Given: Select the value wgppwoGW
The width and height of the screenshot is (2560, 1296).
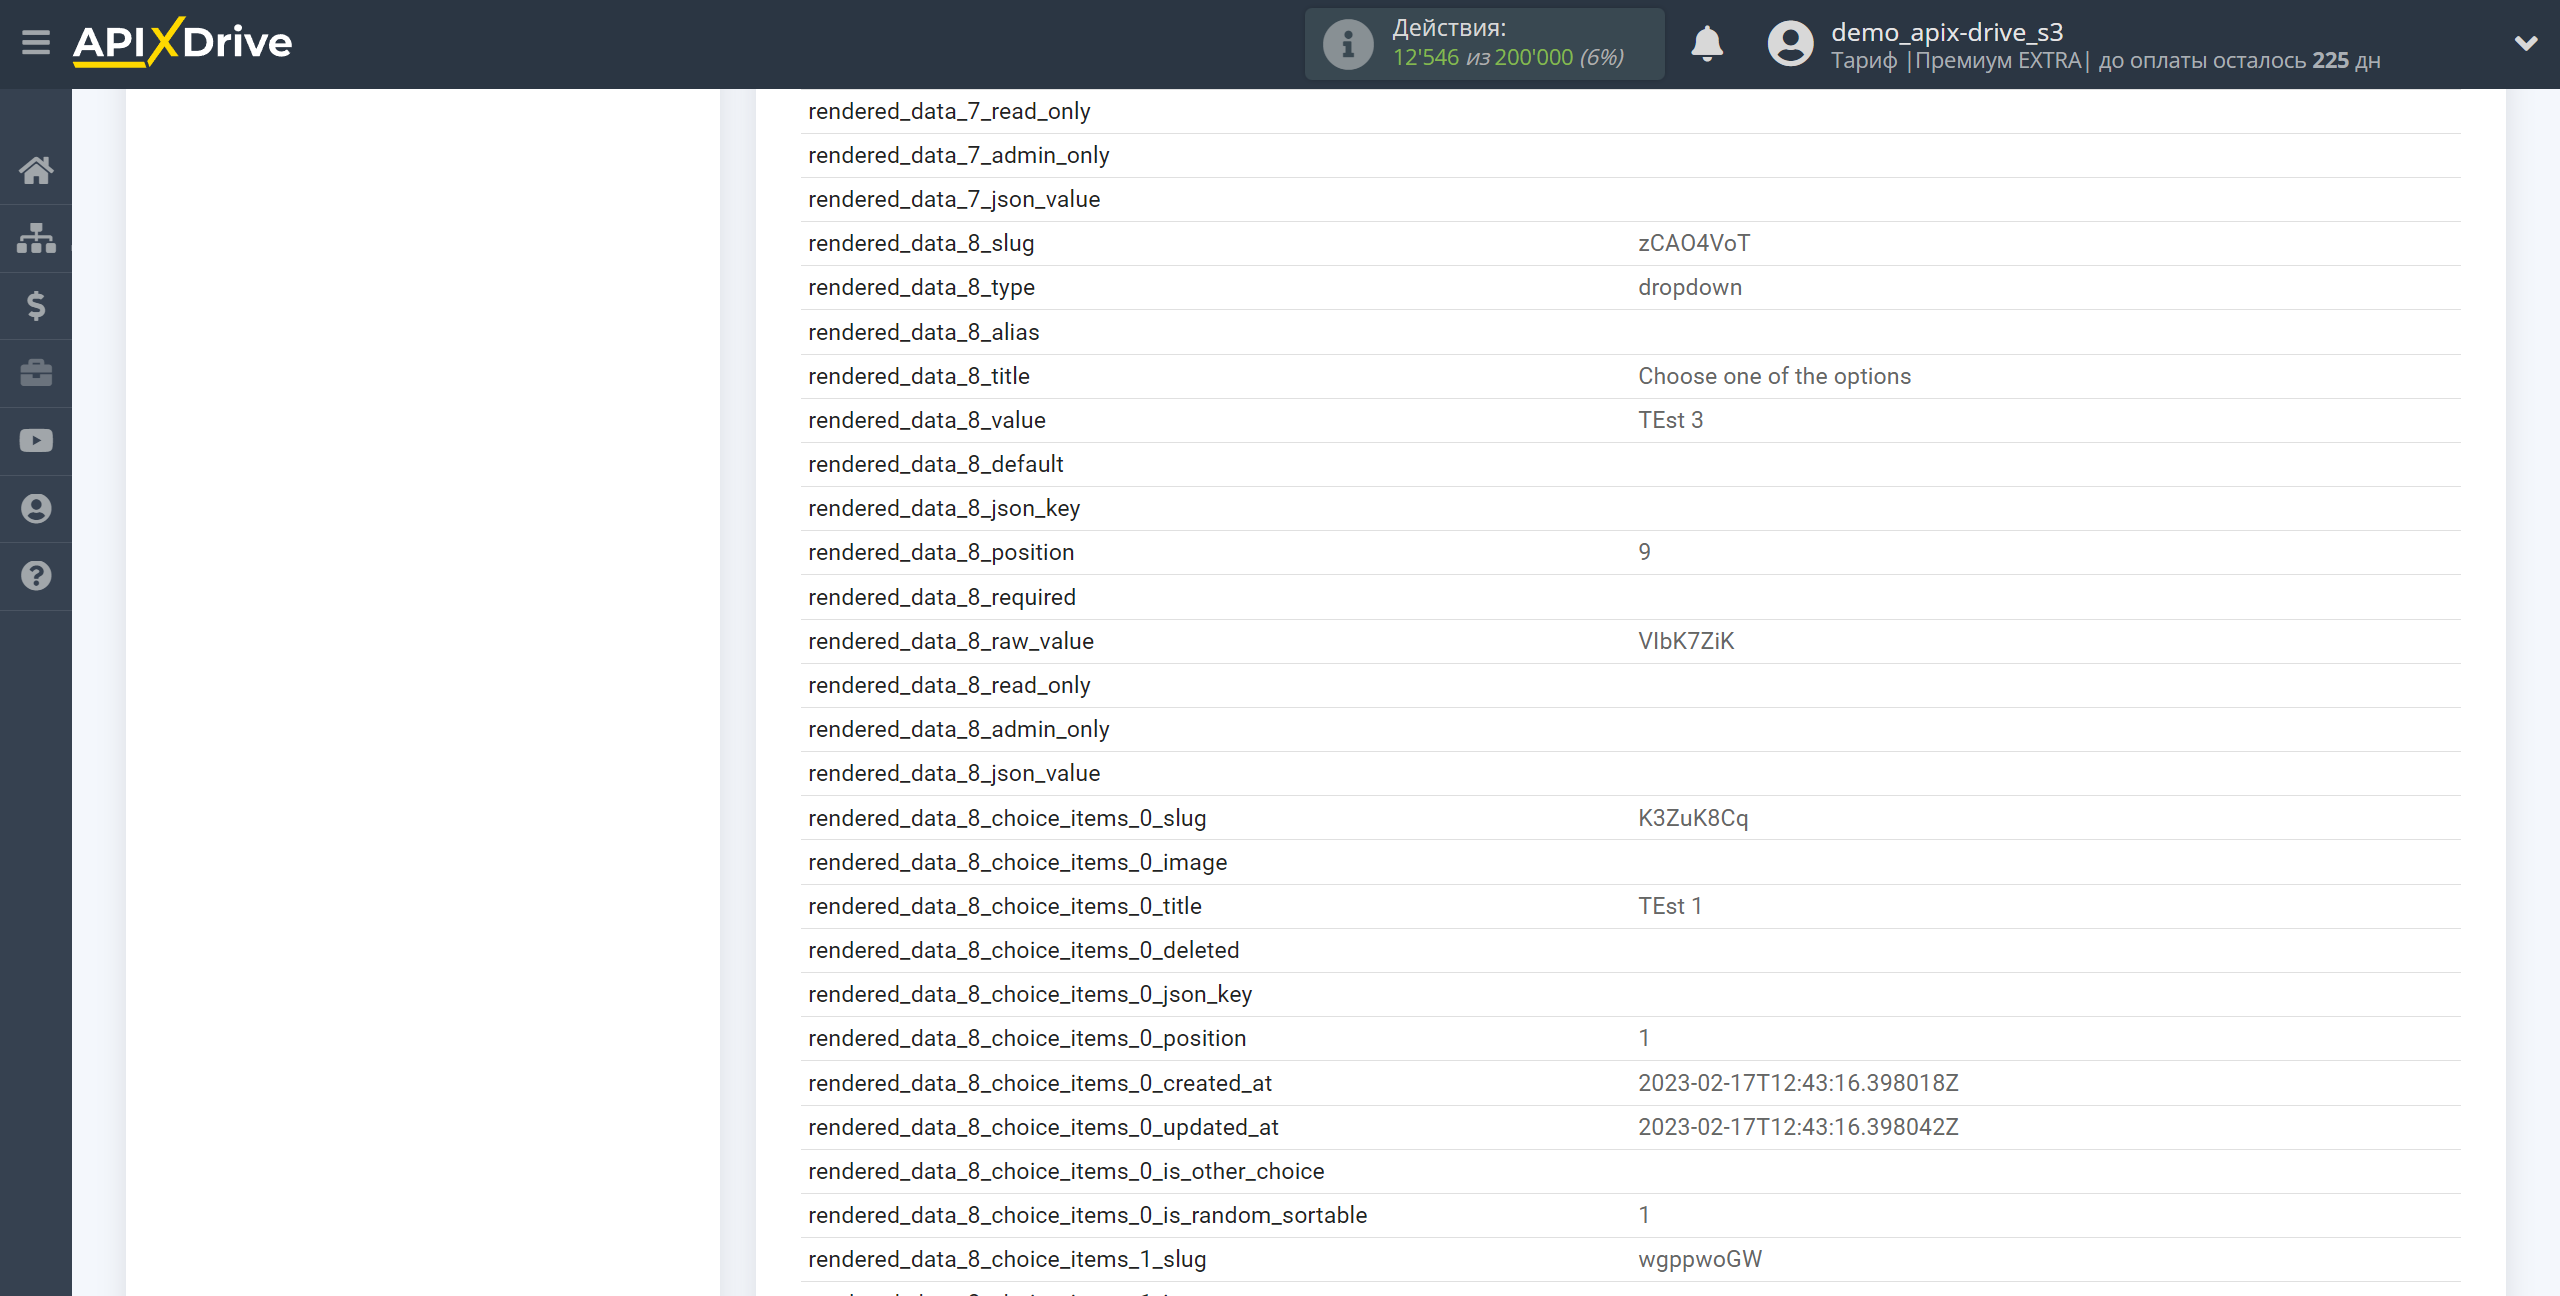Looking at the screenshot, I should tap(1700, 1259).
